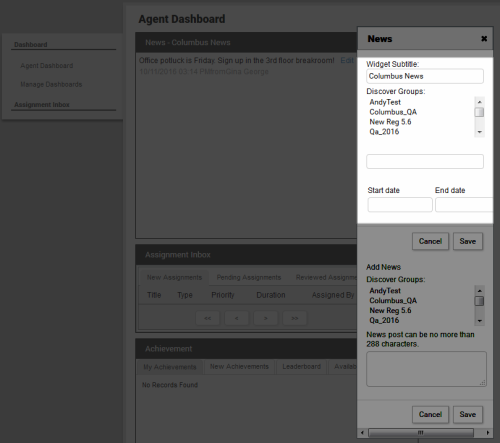Click the up arrow of the top Discover Groups list
The image size is (500, 443).
(479, 102)
